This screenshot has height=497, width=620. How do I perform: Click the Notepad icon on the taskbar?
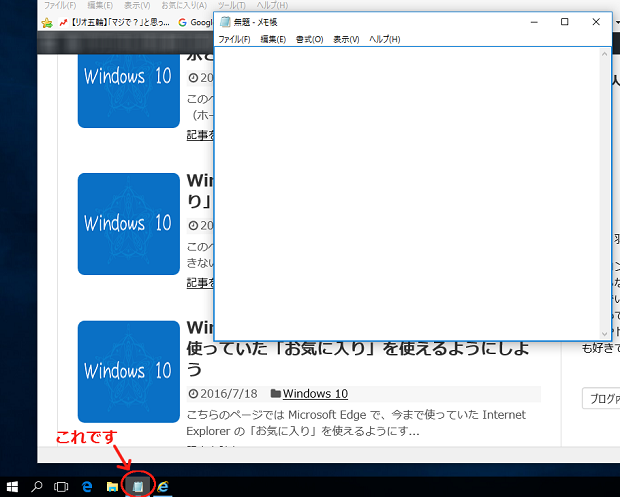[138, 486]
